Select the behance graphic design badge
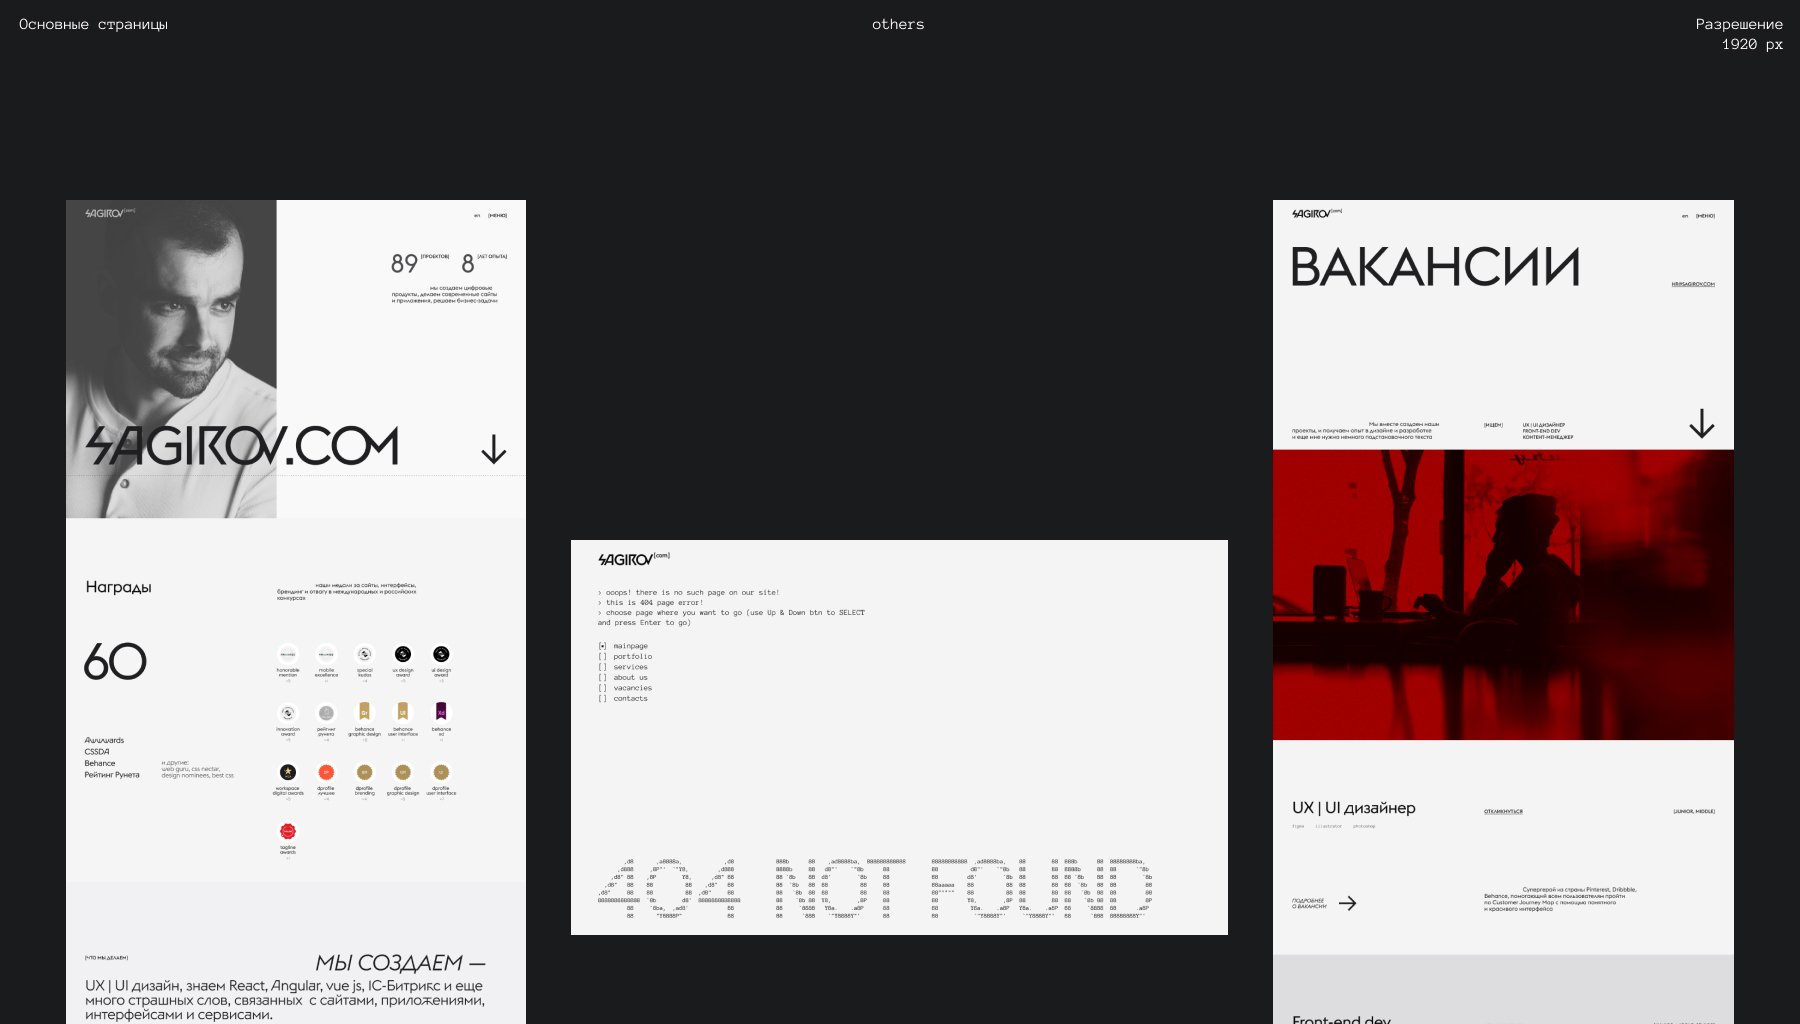This screenshot has width=1800, height=1024. (365, 712)
